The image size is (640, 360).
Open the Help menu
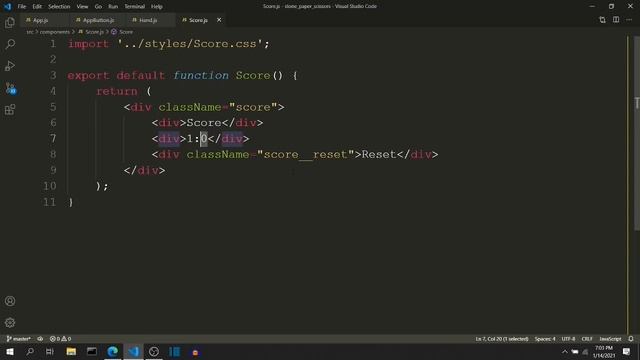coord(157,7)
